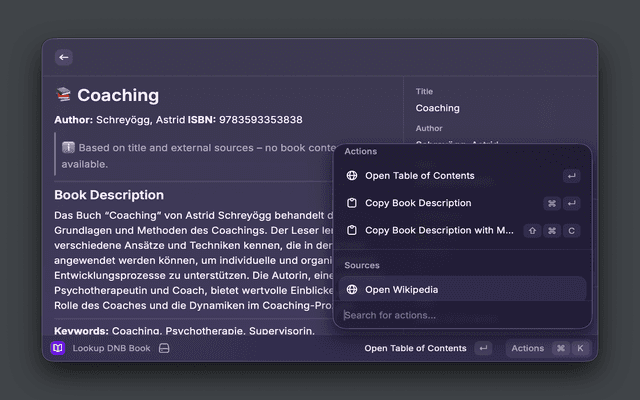Click C key badge in the third action row
This screenshot has height=400, width=640.
pyautogui.click(x=571, y=231)
